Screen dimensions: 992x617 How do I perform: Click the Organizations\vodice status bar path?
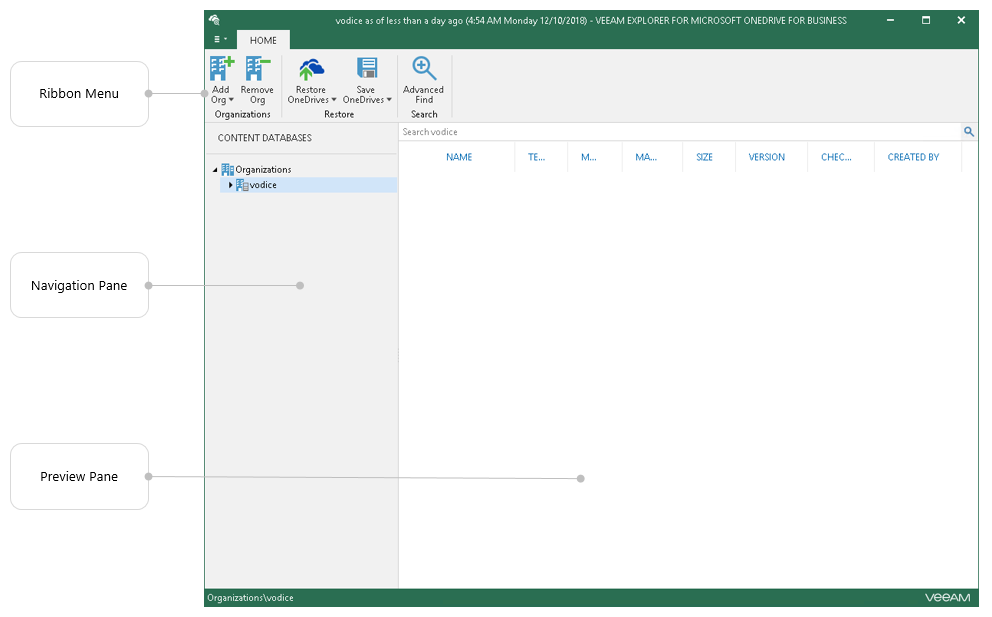pyautogui.click(x=251, y=597)
